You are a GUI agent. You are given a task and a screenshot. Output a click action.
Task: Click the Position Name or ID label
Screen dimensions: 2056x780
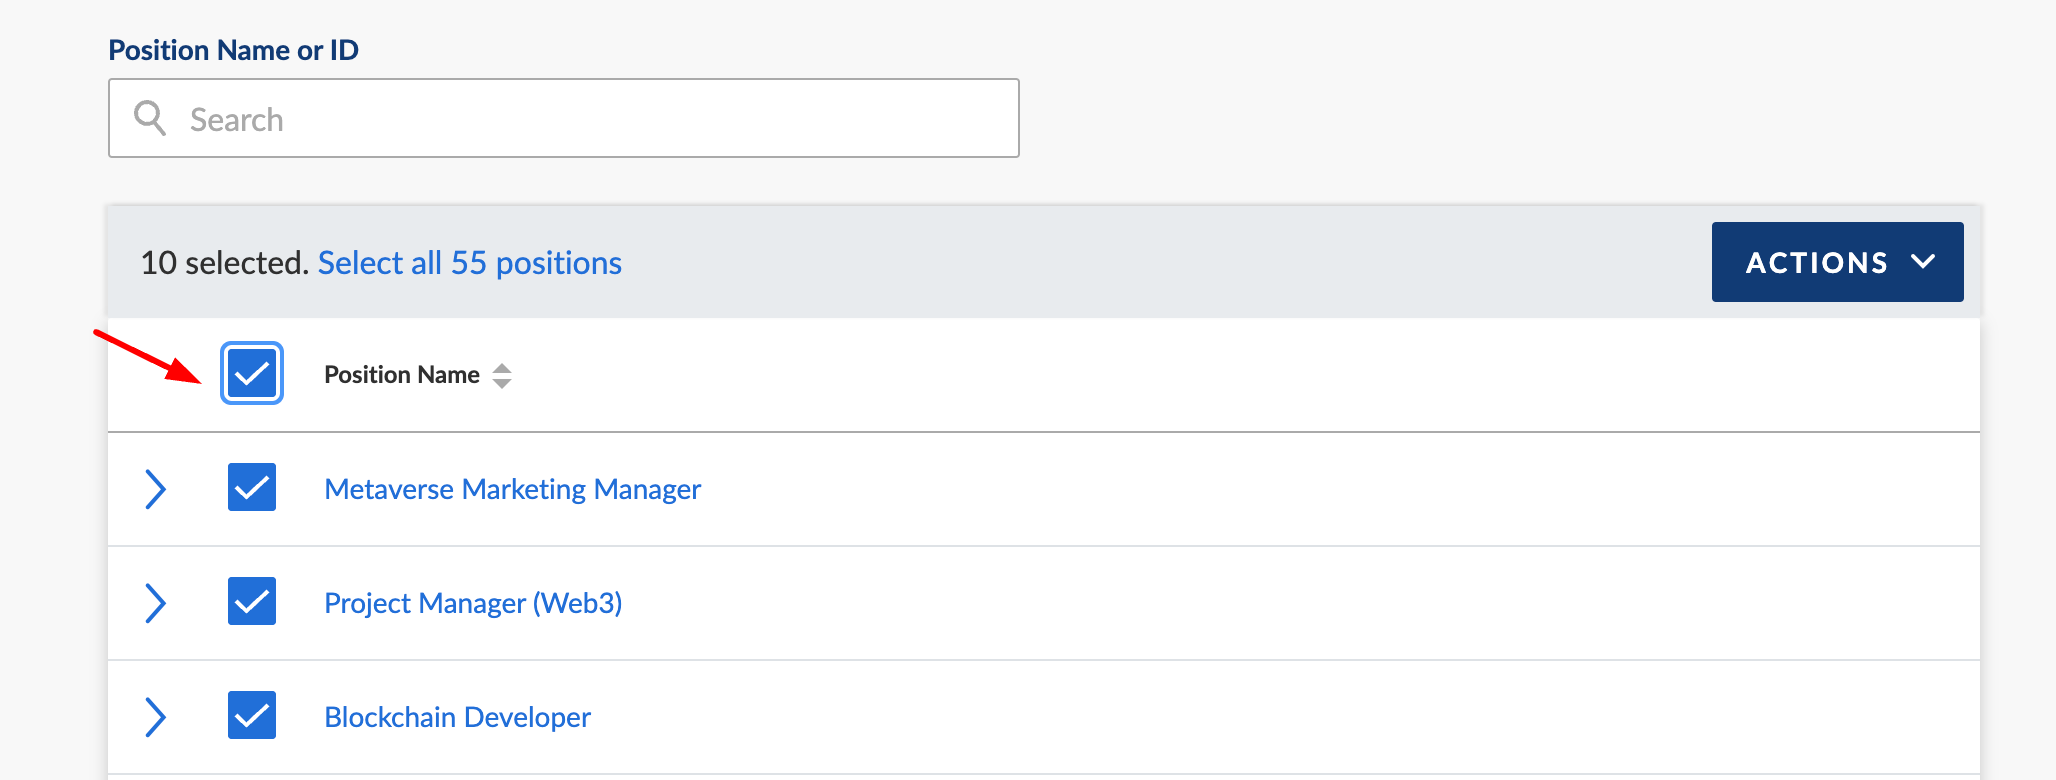(x=233, y=50)
